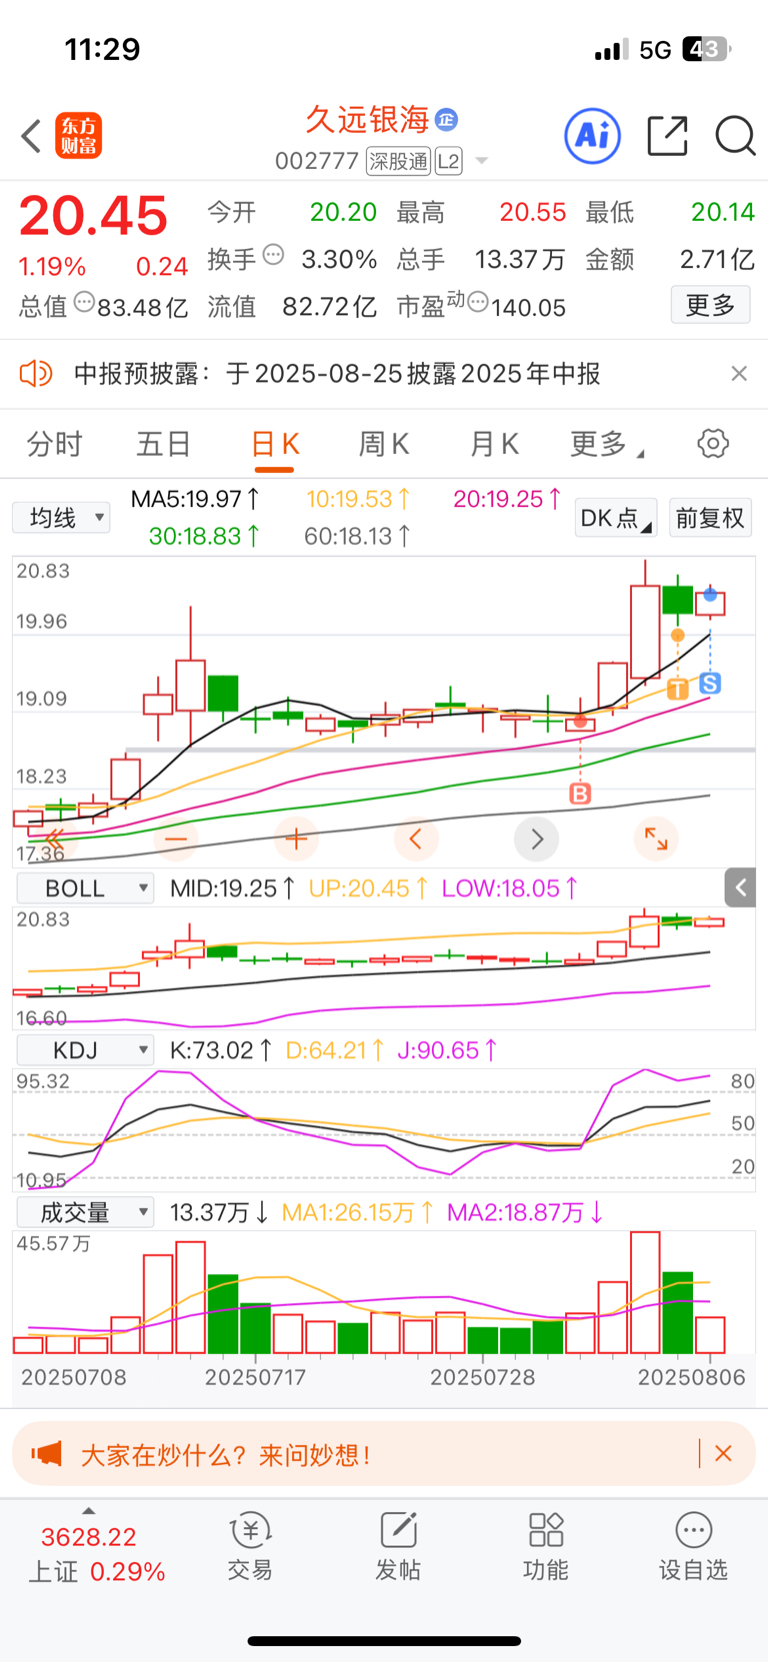Open 大家在炒什么 来问妙想 link
The width and height of the screenshot is (768, 1663).
[226, 1454]
